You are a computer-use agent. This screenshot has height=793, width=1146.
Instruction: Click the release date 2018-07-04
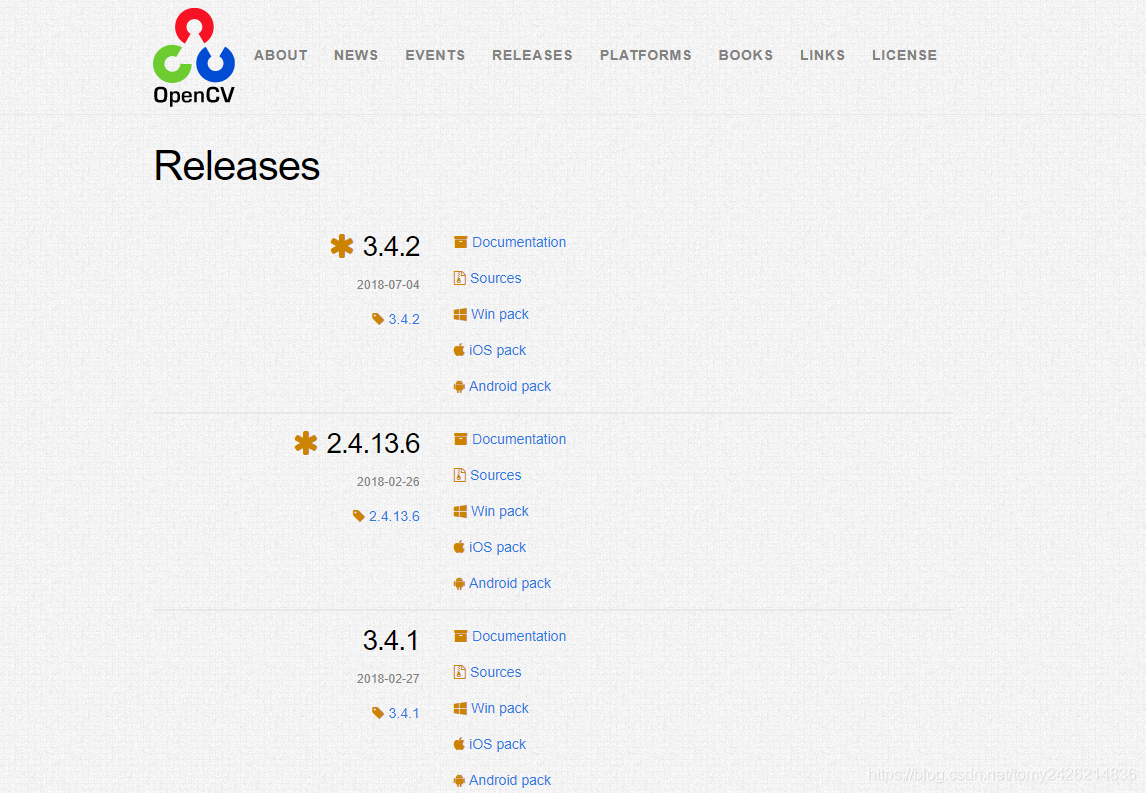[x=388, y=285]
